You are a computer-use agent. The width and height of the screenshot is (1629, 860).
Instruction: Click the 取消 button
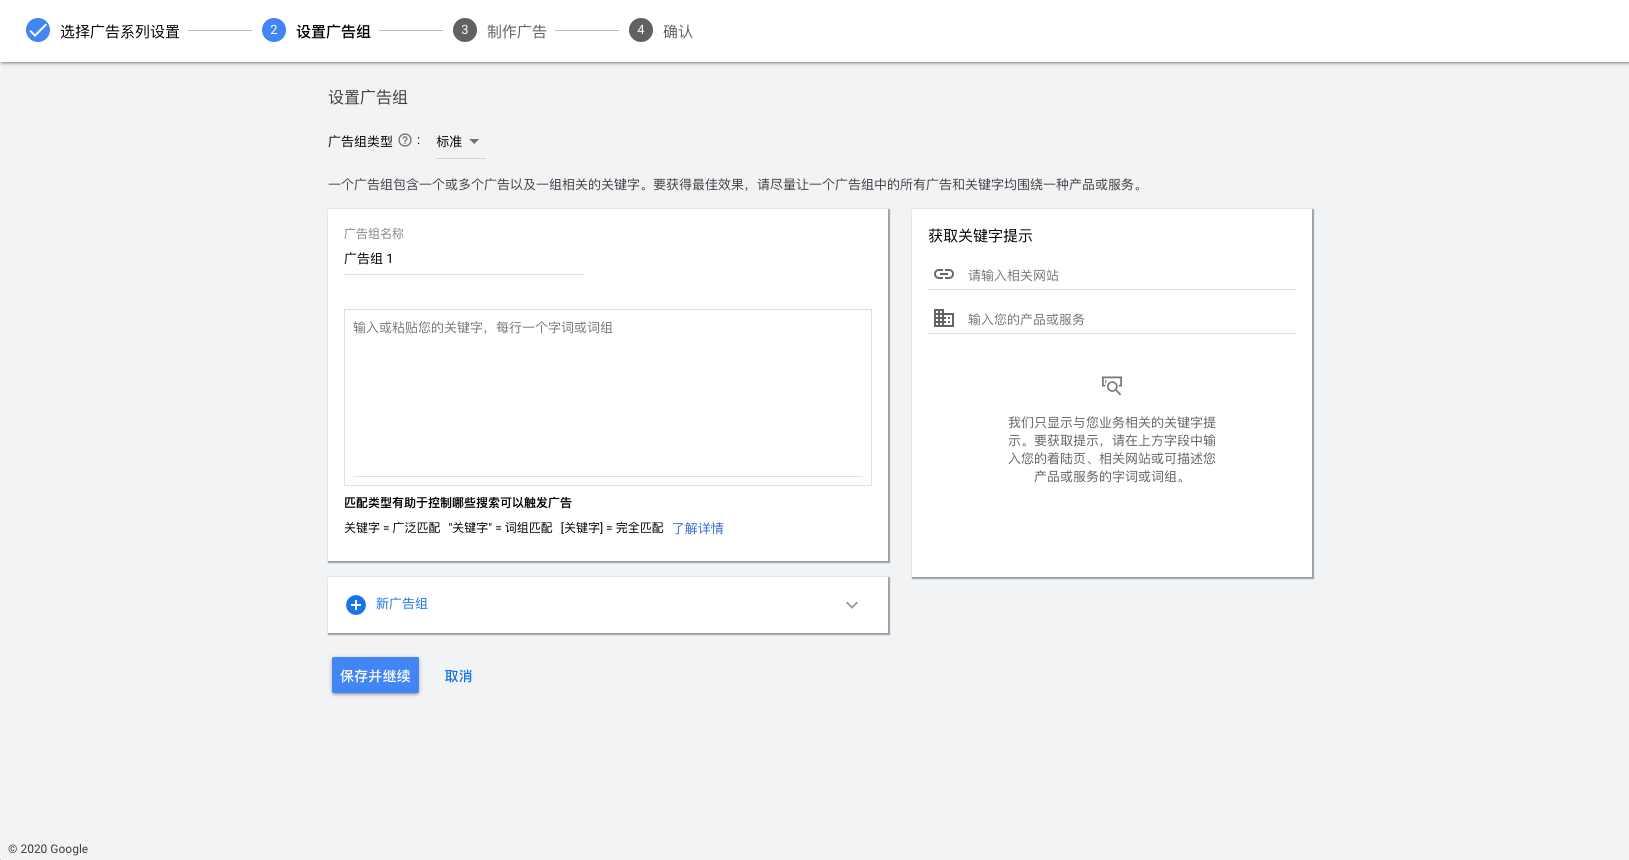[x=459, y=677]
